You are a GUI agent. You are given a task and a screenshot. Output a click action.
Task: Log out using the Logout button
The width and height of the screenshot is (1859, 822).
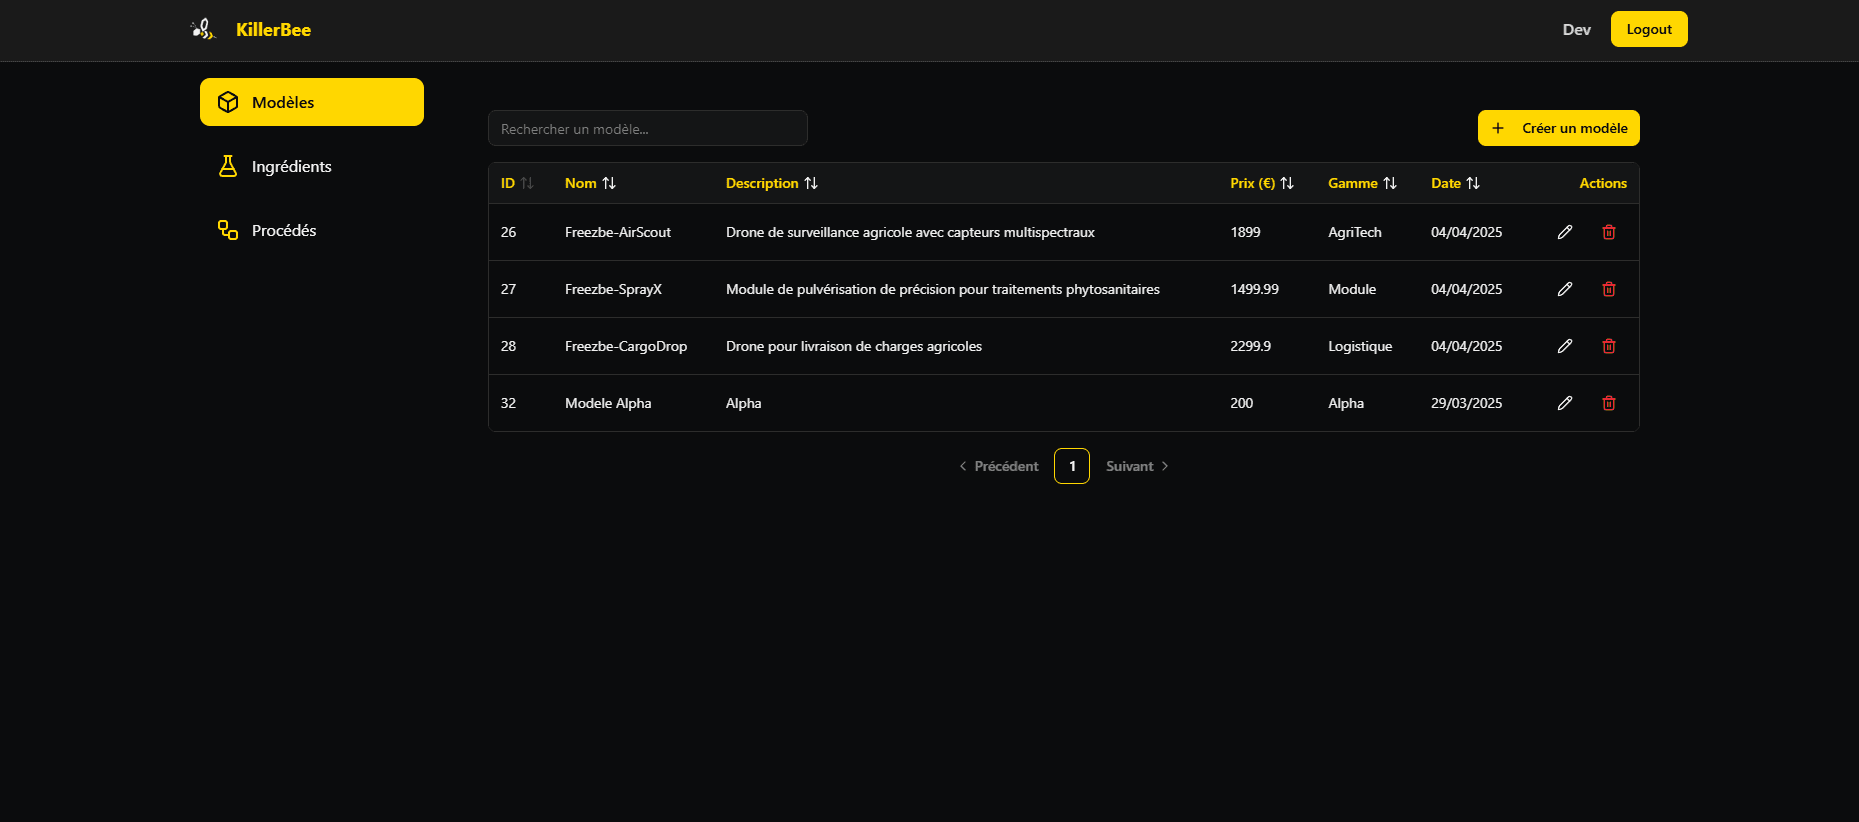click(1648, 29)
